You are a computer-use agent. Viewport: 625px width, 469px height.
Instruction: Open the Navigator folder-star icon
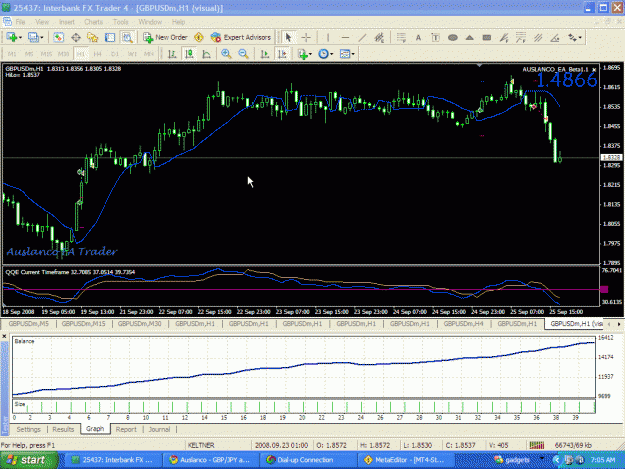tap(93, 37)
